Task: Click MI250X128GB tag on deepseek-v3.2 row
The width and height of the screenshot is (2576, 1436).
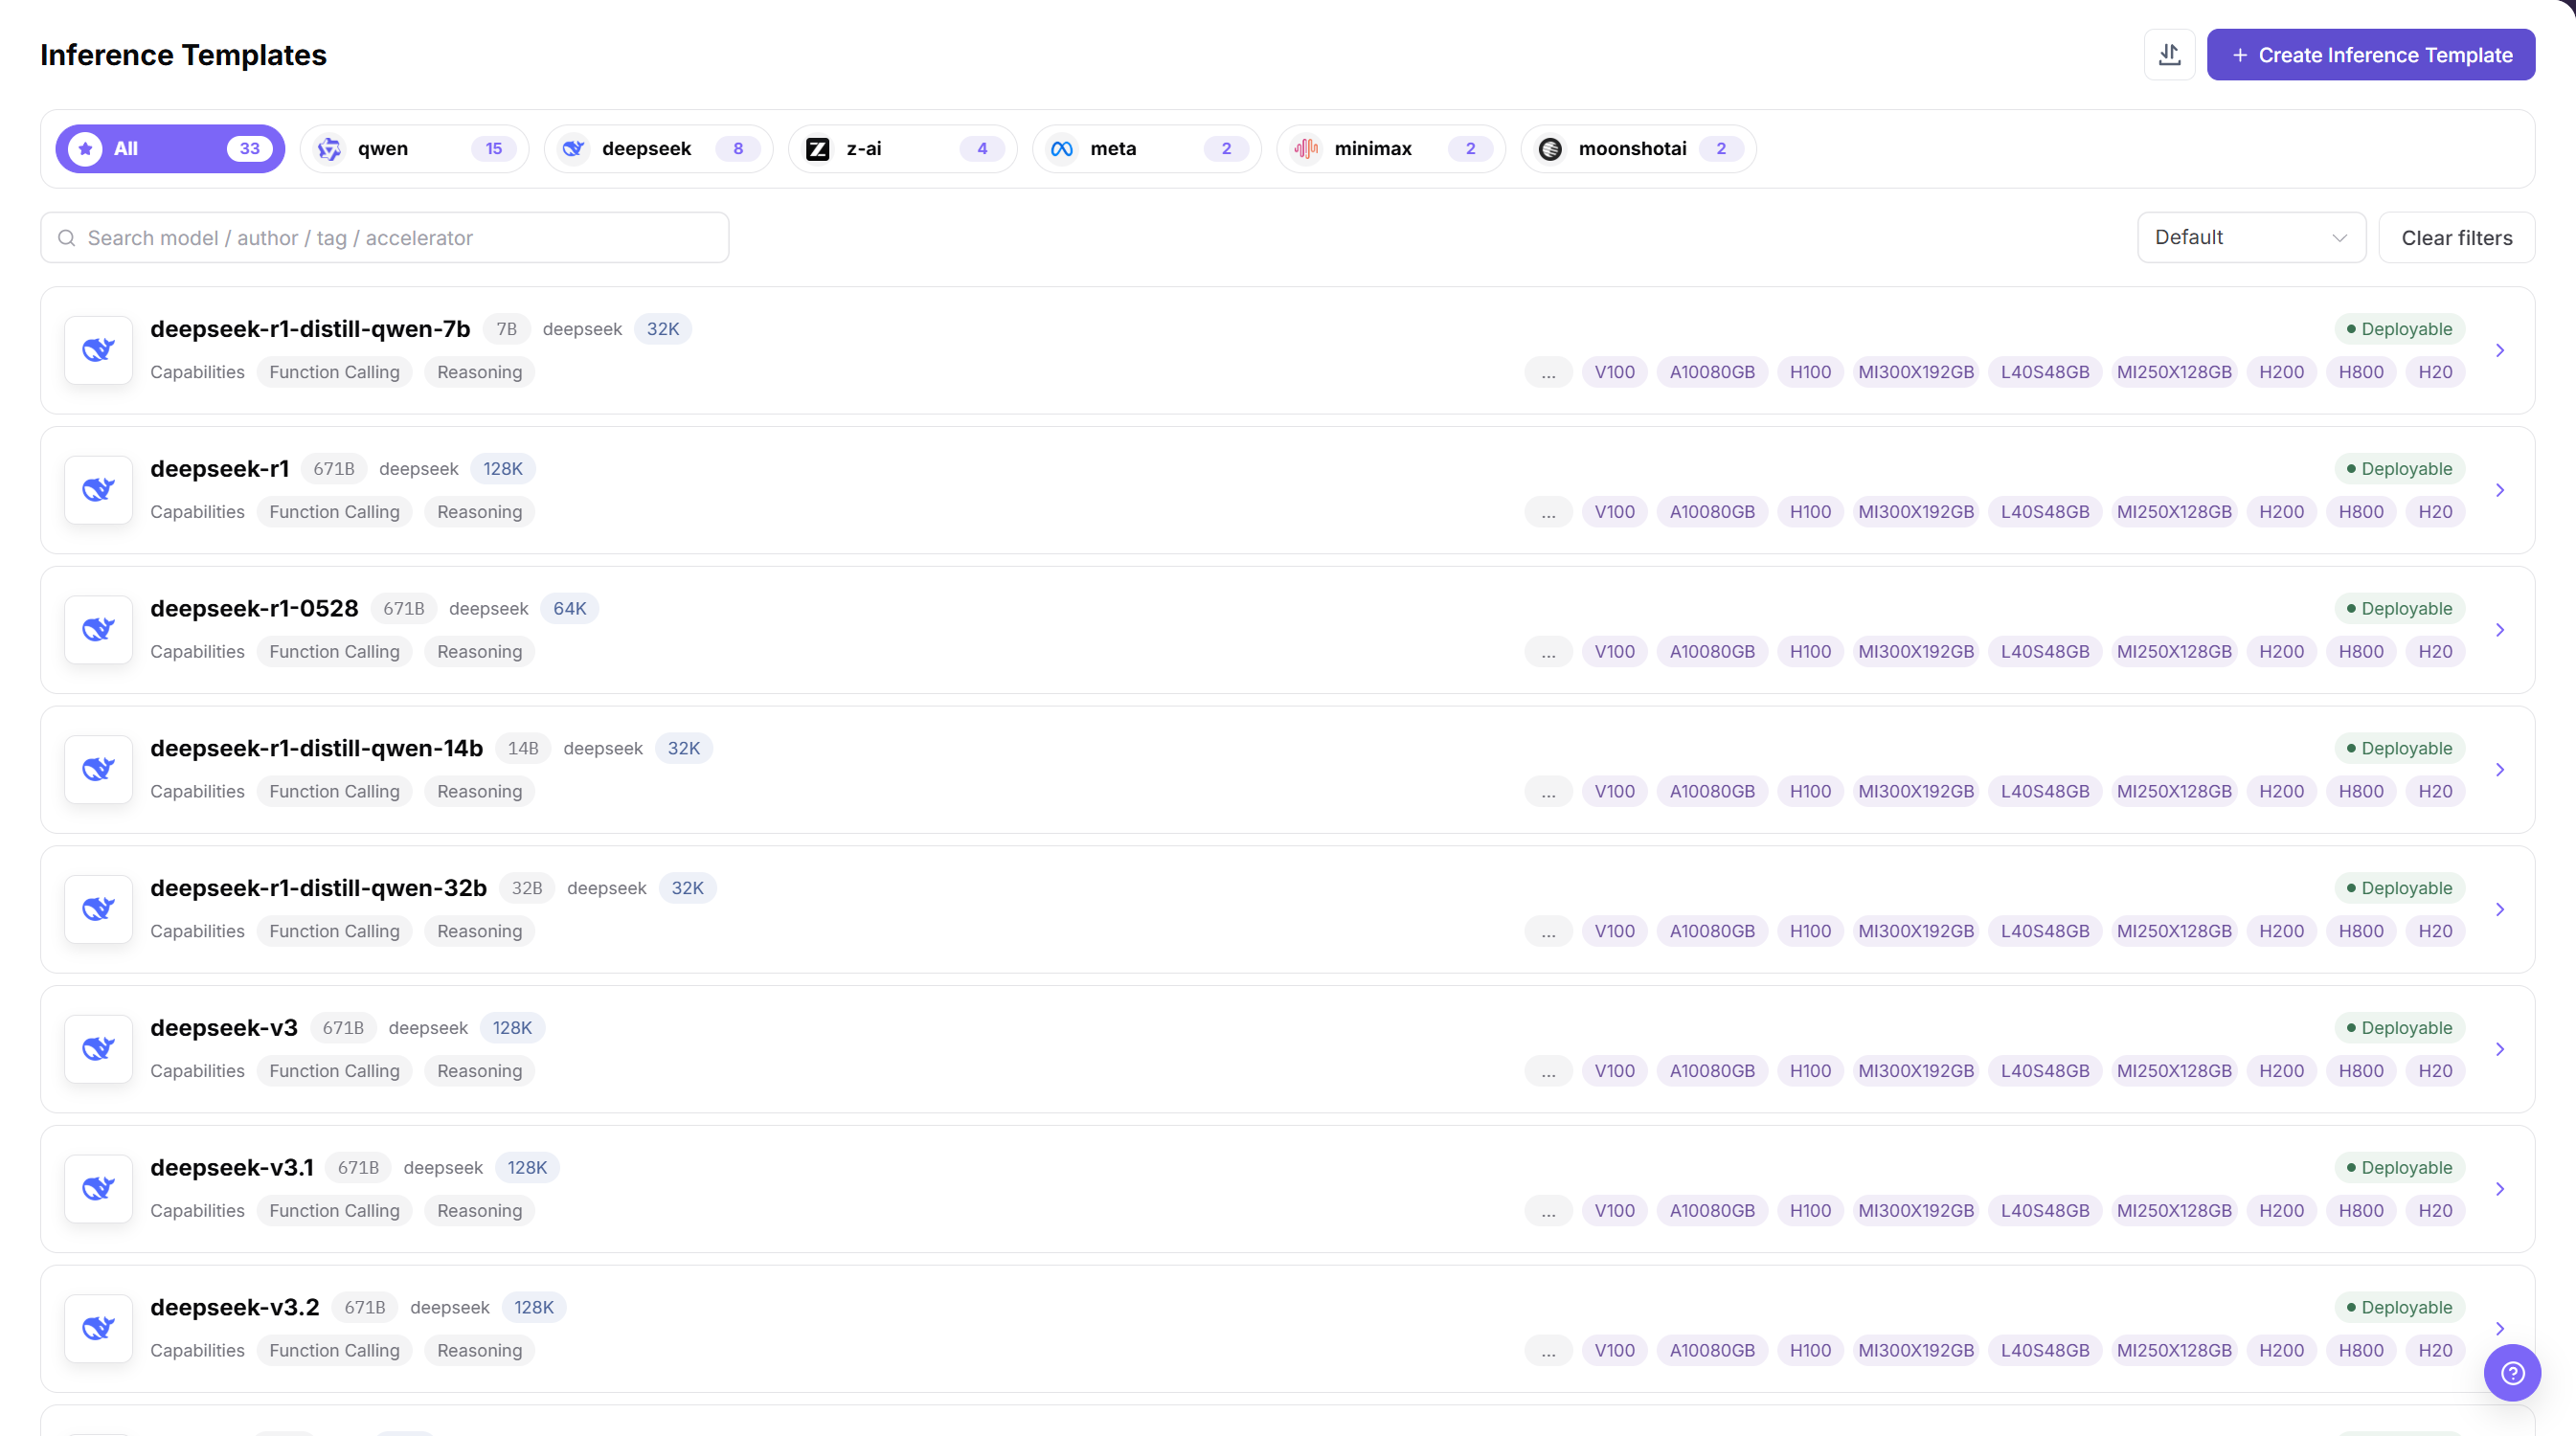Action: (x=2174, y=1351)
